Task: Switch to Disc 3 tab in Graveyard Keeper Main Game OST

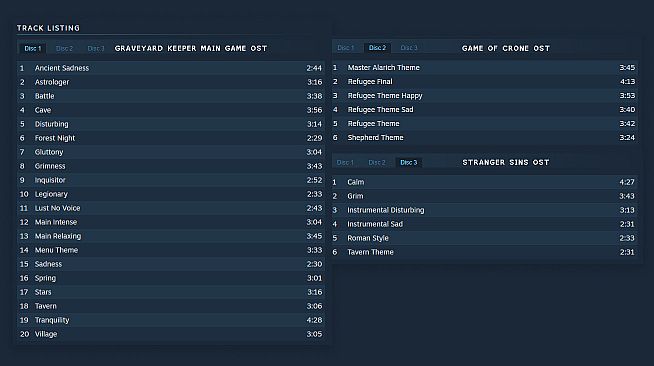Action: click(96, 48)
